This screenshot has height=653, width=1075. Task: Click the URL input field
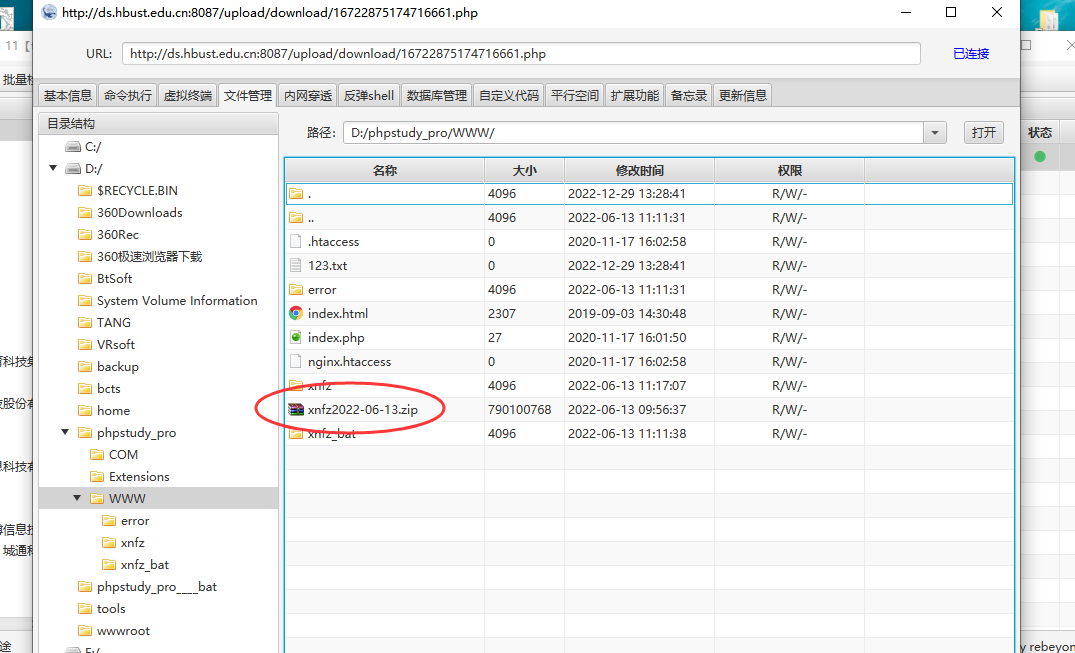(x=521, y=54)
